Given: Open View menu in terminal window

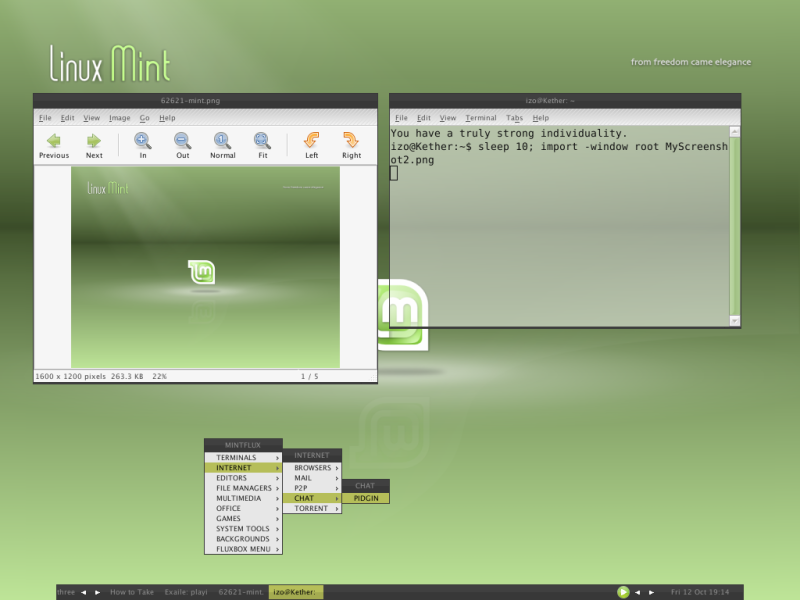Looking at the screenshot, I should [447, 118].
